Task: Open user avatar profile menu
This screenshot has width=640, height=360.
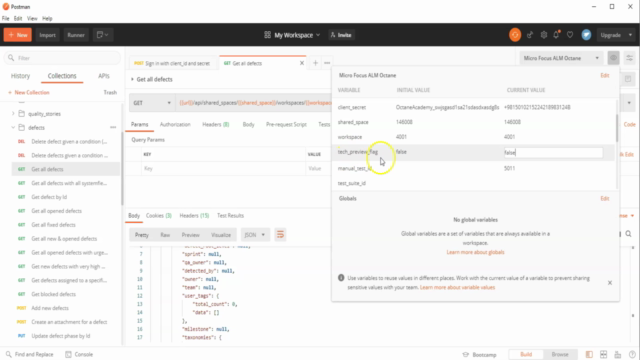Action: coord(586,35)
